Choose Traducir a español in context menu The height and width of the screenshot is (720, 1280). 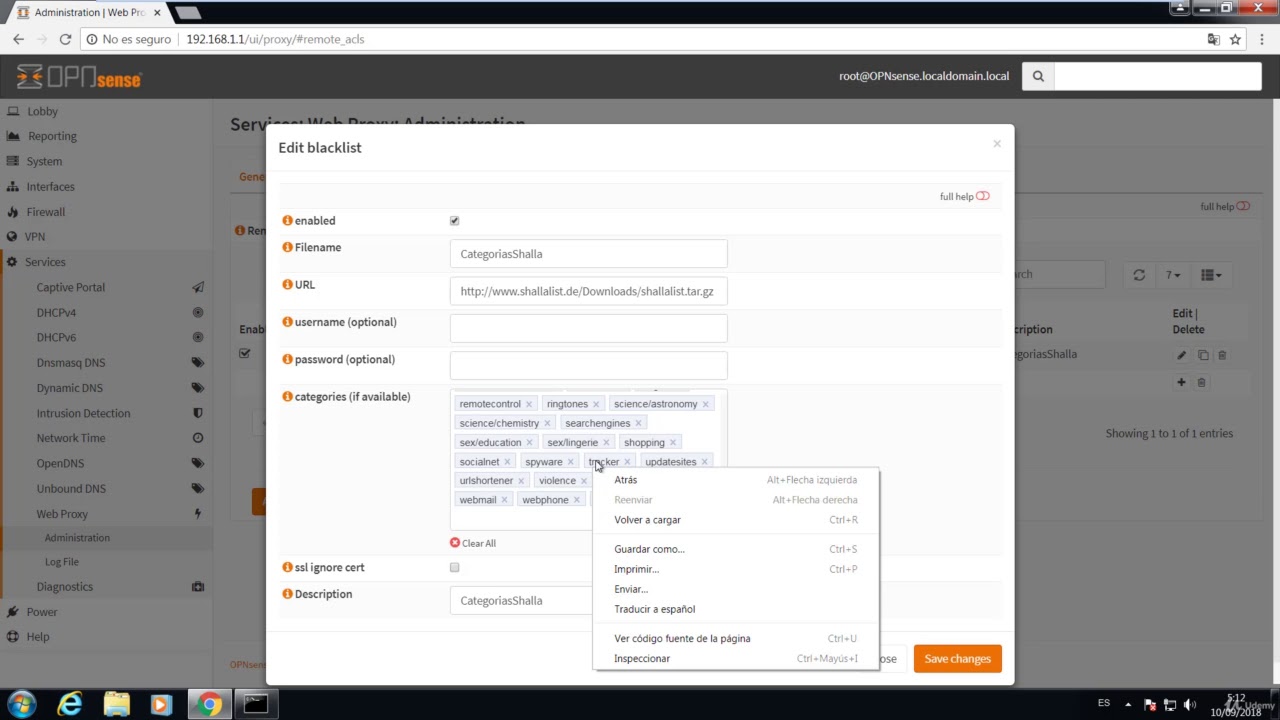point(736,609)
